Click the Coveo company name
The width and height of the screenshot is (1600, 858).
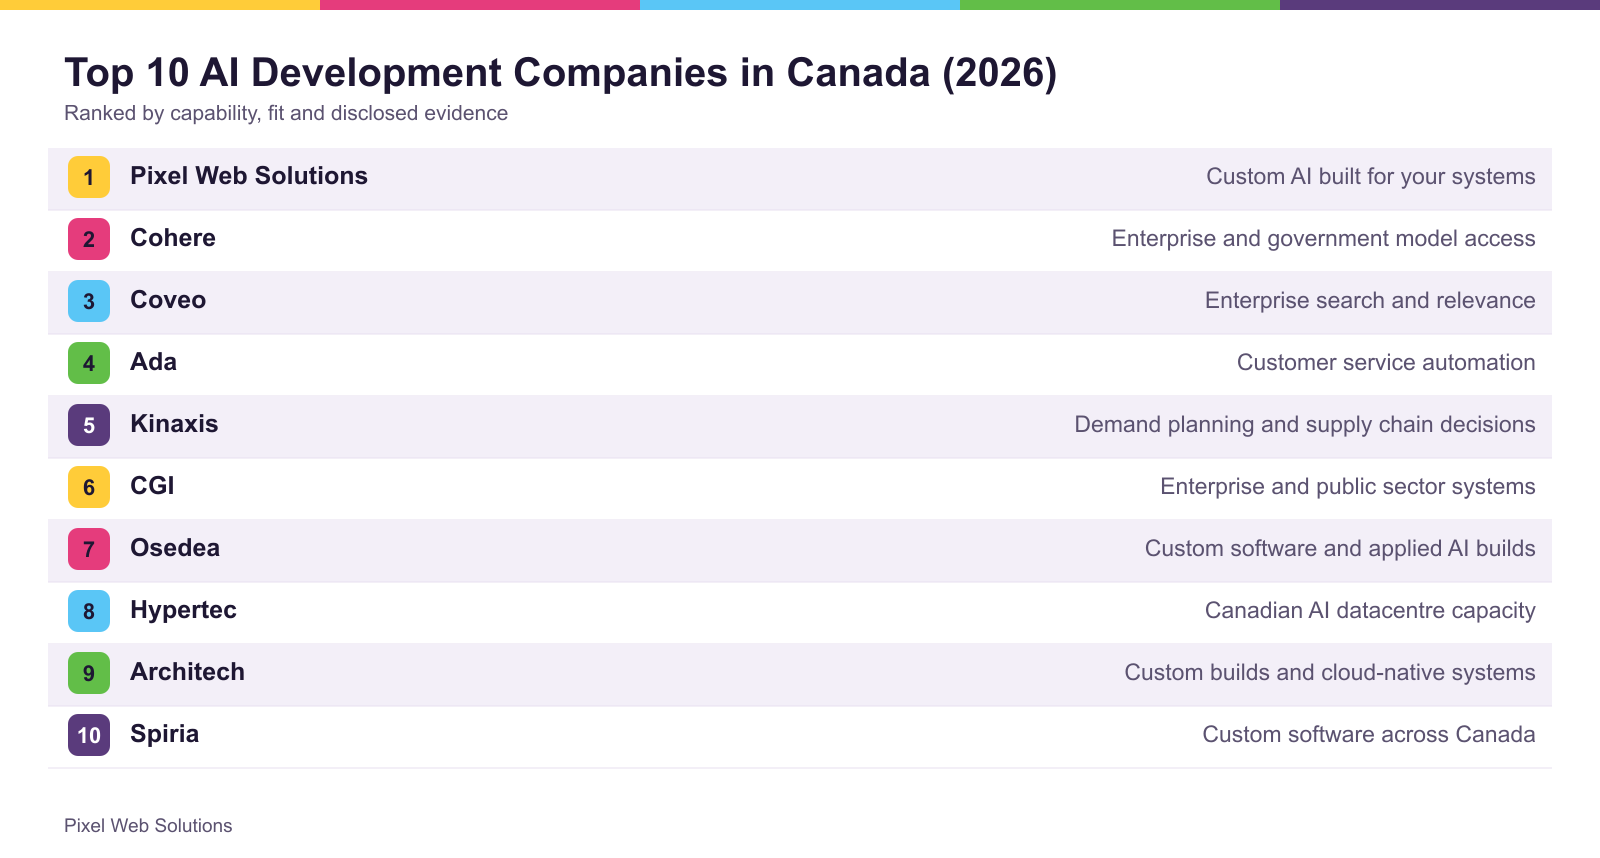pyautogui.click(x=168, y=300)
